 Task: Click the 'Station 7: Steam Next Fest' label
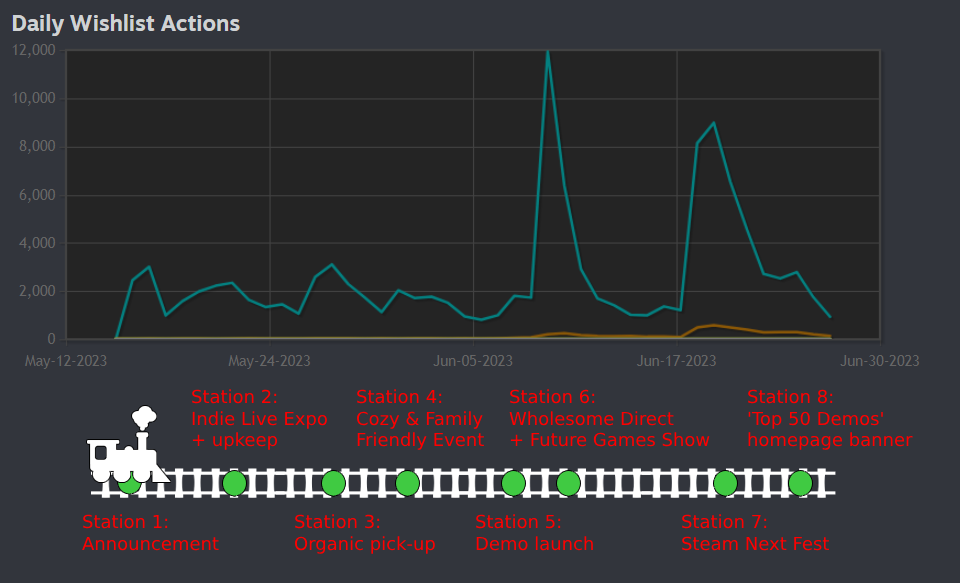(754, 532)
